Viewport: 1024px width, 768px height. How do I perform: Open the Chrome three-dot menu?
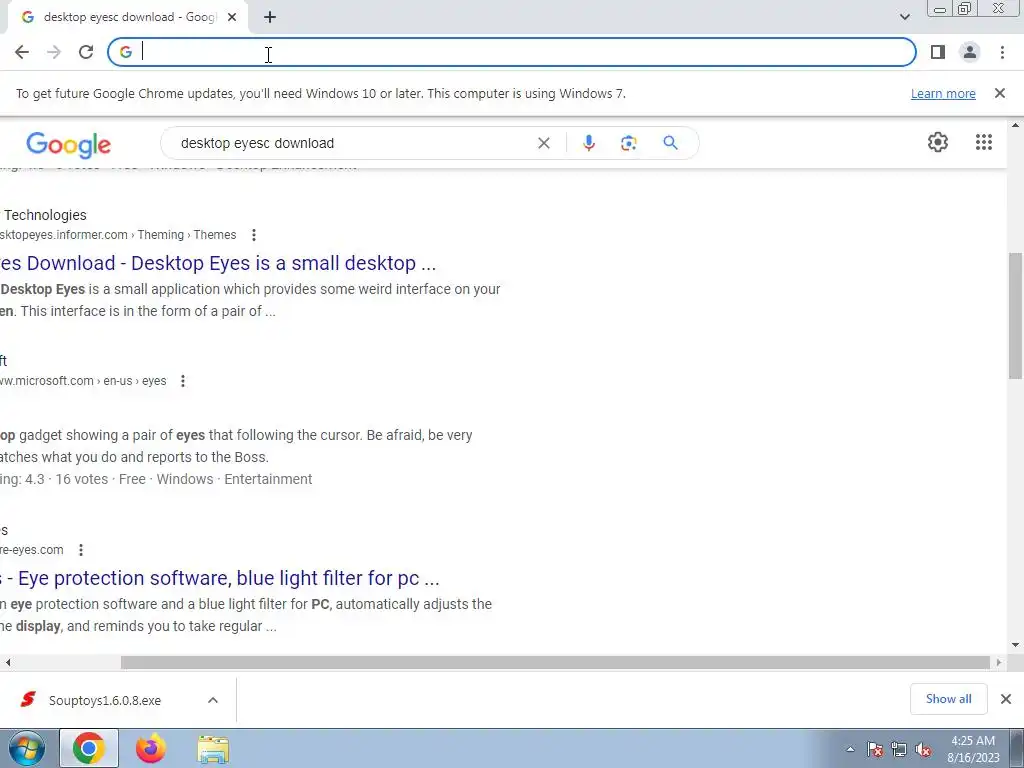tap(1002, 52)
